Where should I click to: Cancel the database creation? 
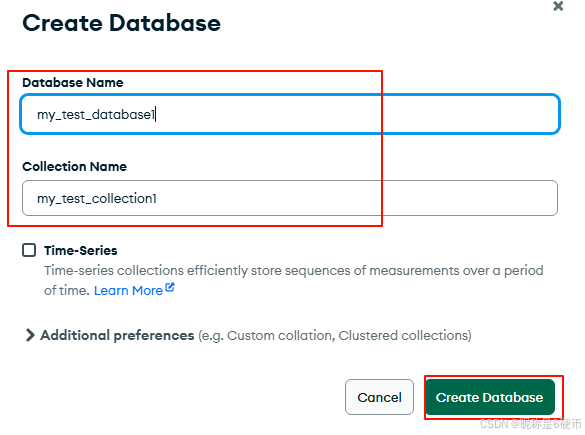point(379,397)
